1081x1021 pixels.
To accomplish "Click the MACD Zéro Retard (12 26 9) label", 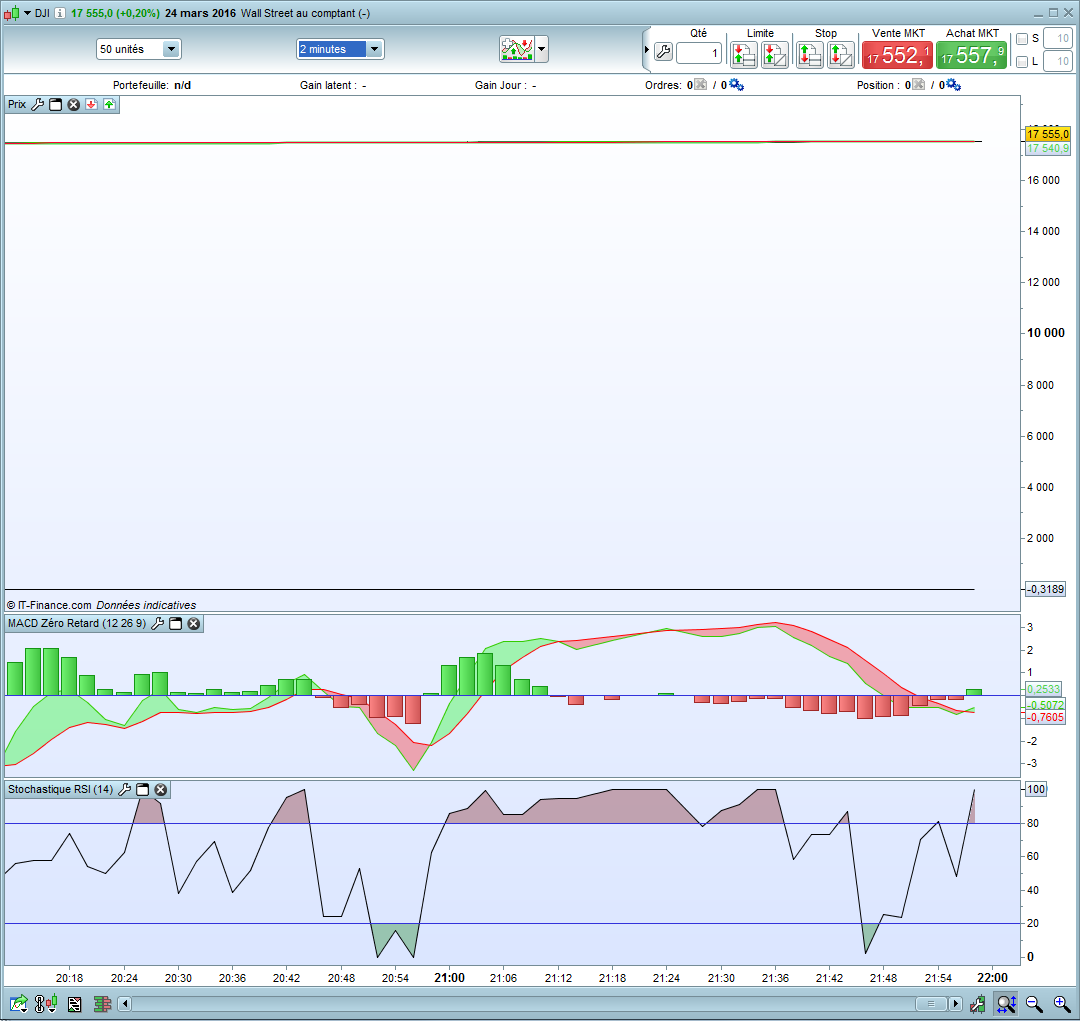I will pyautogui.click(x=77, y=624).
